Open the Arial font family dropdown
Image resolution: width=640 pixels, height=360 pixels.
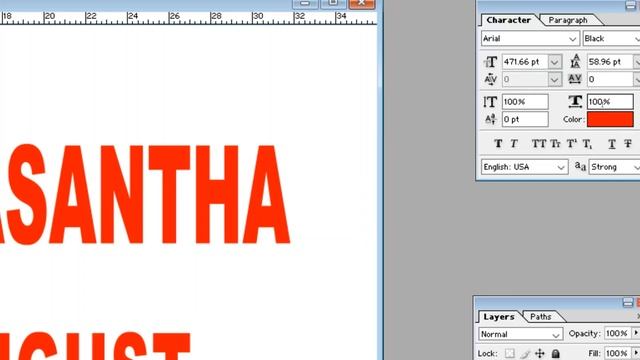click(x=572, y=39)
